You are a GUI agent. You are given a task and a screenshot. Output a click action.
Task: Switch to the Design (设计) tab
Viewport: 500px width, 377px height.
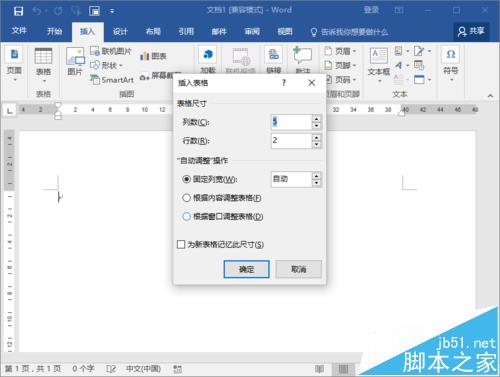[120, 31]
